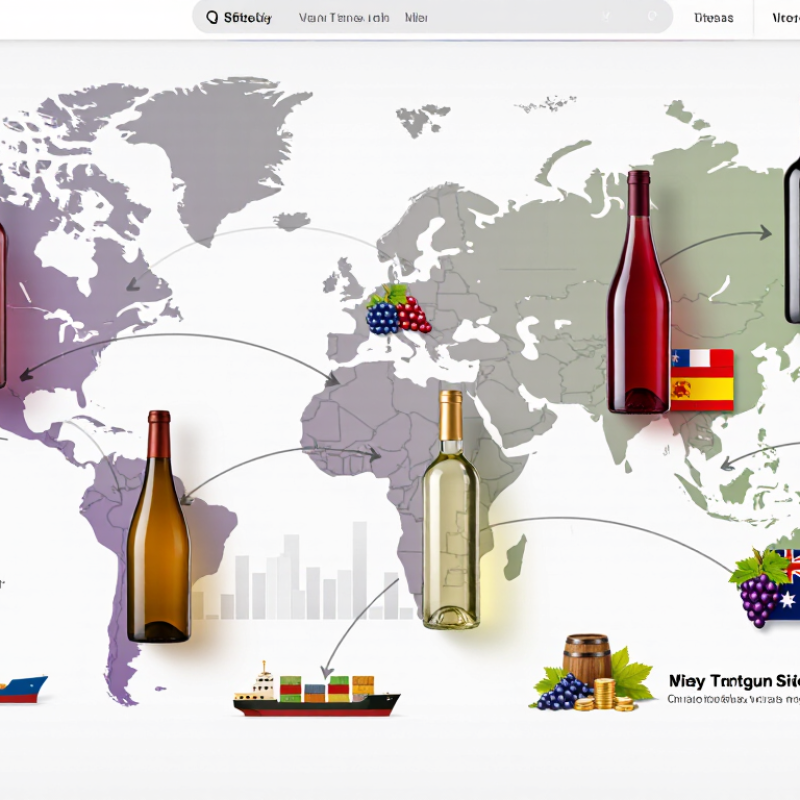Select the amber wine bottle over South America
Image resolution: width=800 pixels, height=800 pixels.
159,527
